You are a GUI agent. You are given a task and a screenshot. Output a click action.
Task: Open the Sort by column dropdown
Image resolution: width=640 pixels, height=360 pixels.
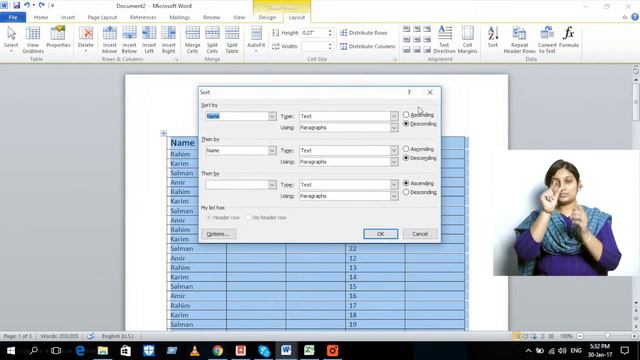272,116
